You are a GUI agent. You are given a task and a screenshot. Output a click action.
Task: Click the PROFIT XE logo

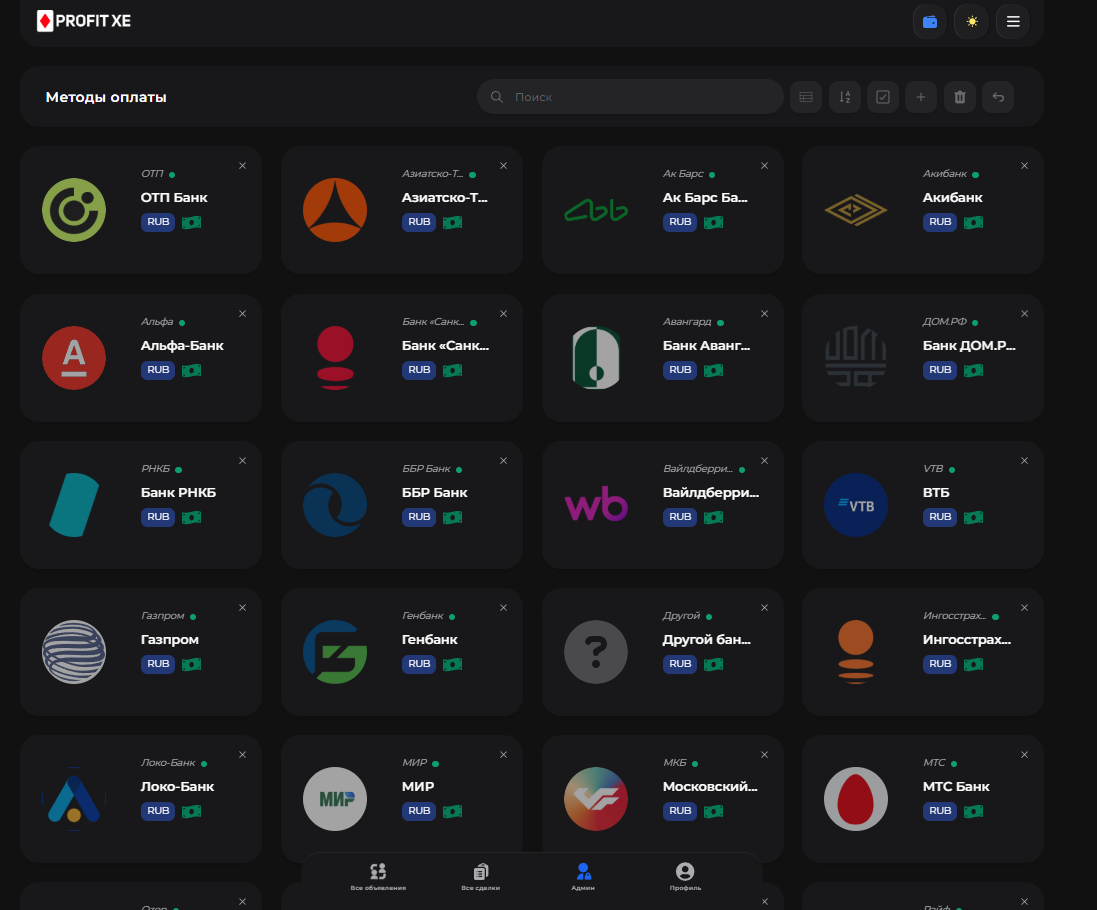pos(84,21)
